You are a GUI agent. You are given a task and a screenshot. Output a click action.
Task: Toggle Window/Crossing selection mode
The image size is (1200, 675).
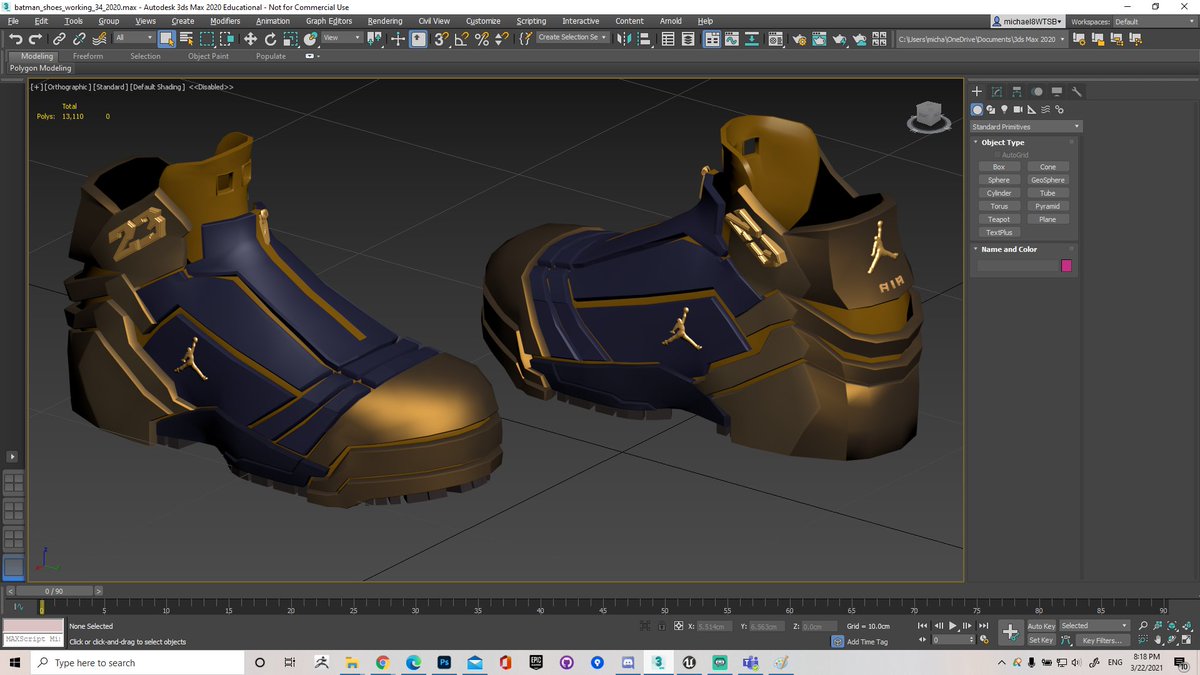coord(227,38)
